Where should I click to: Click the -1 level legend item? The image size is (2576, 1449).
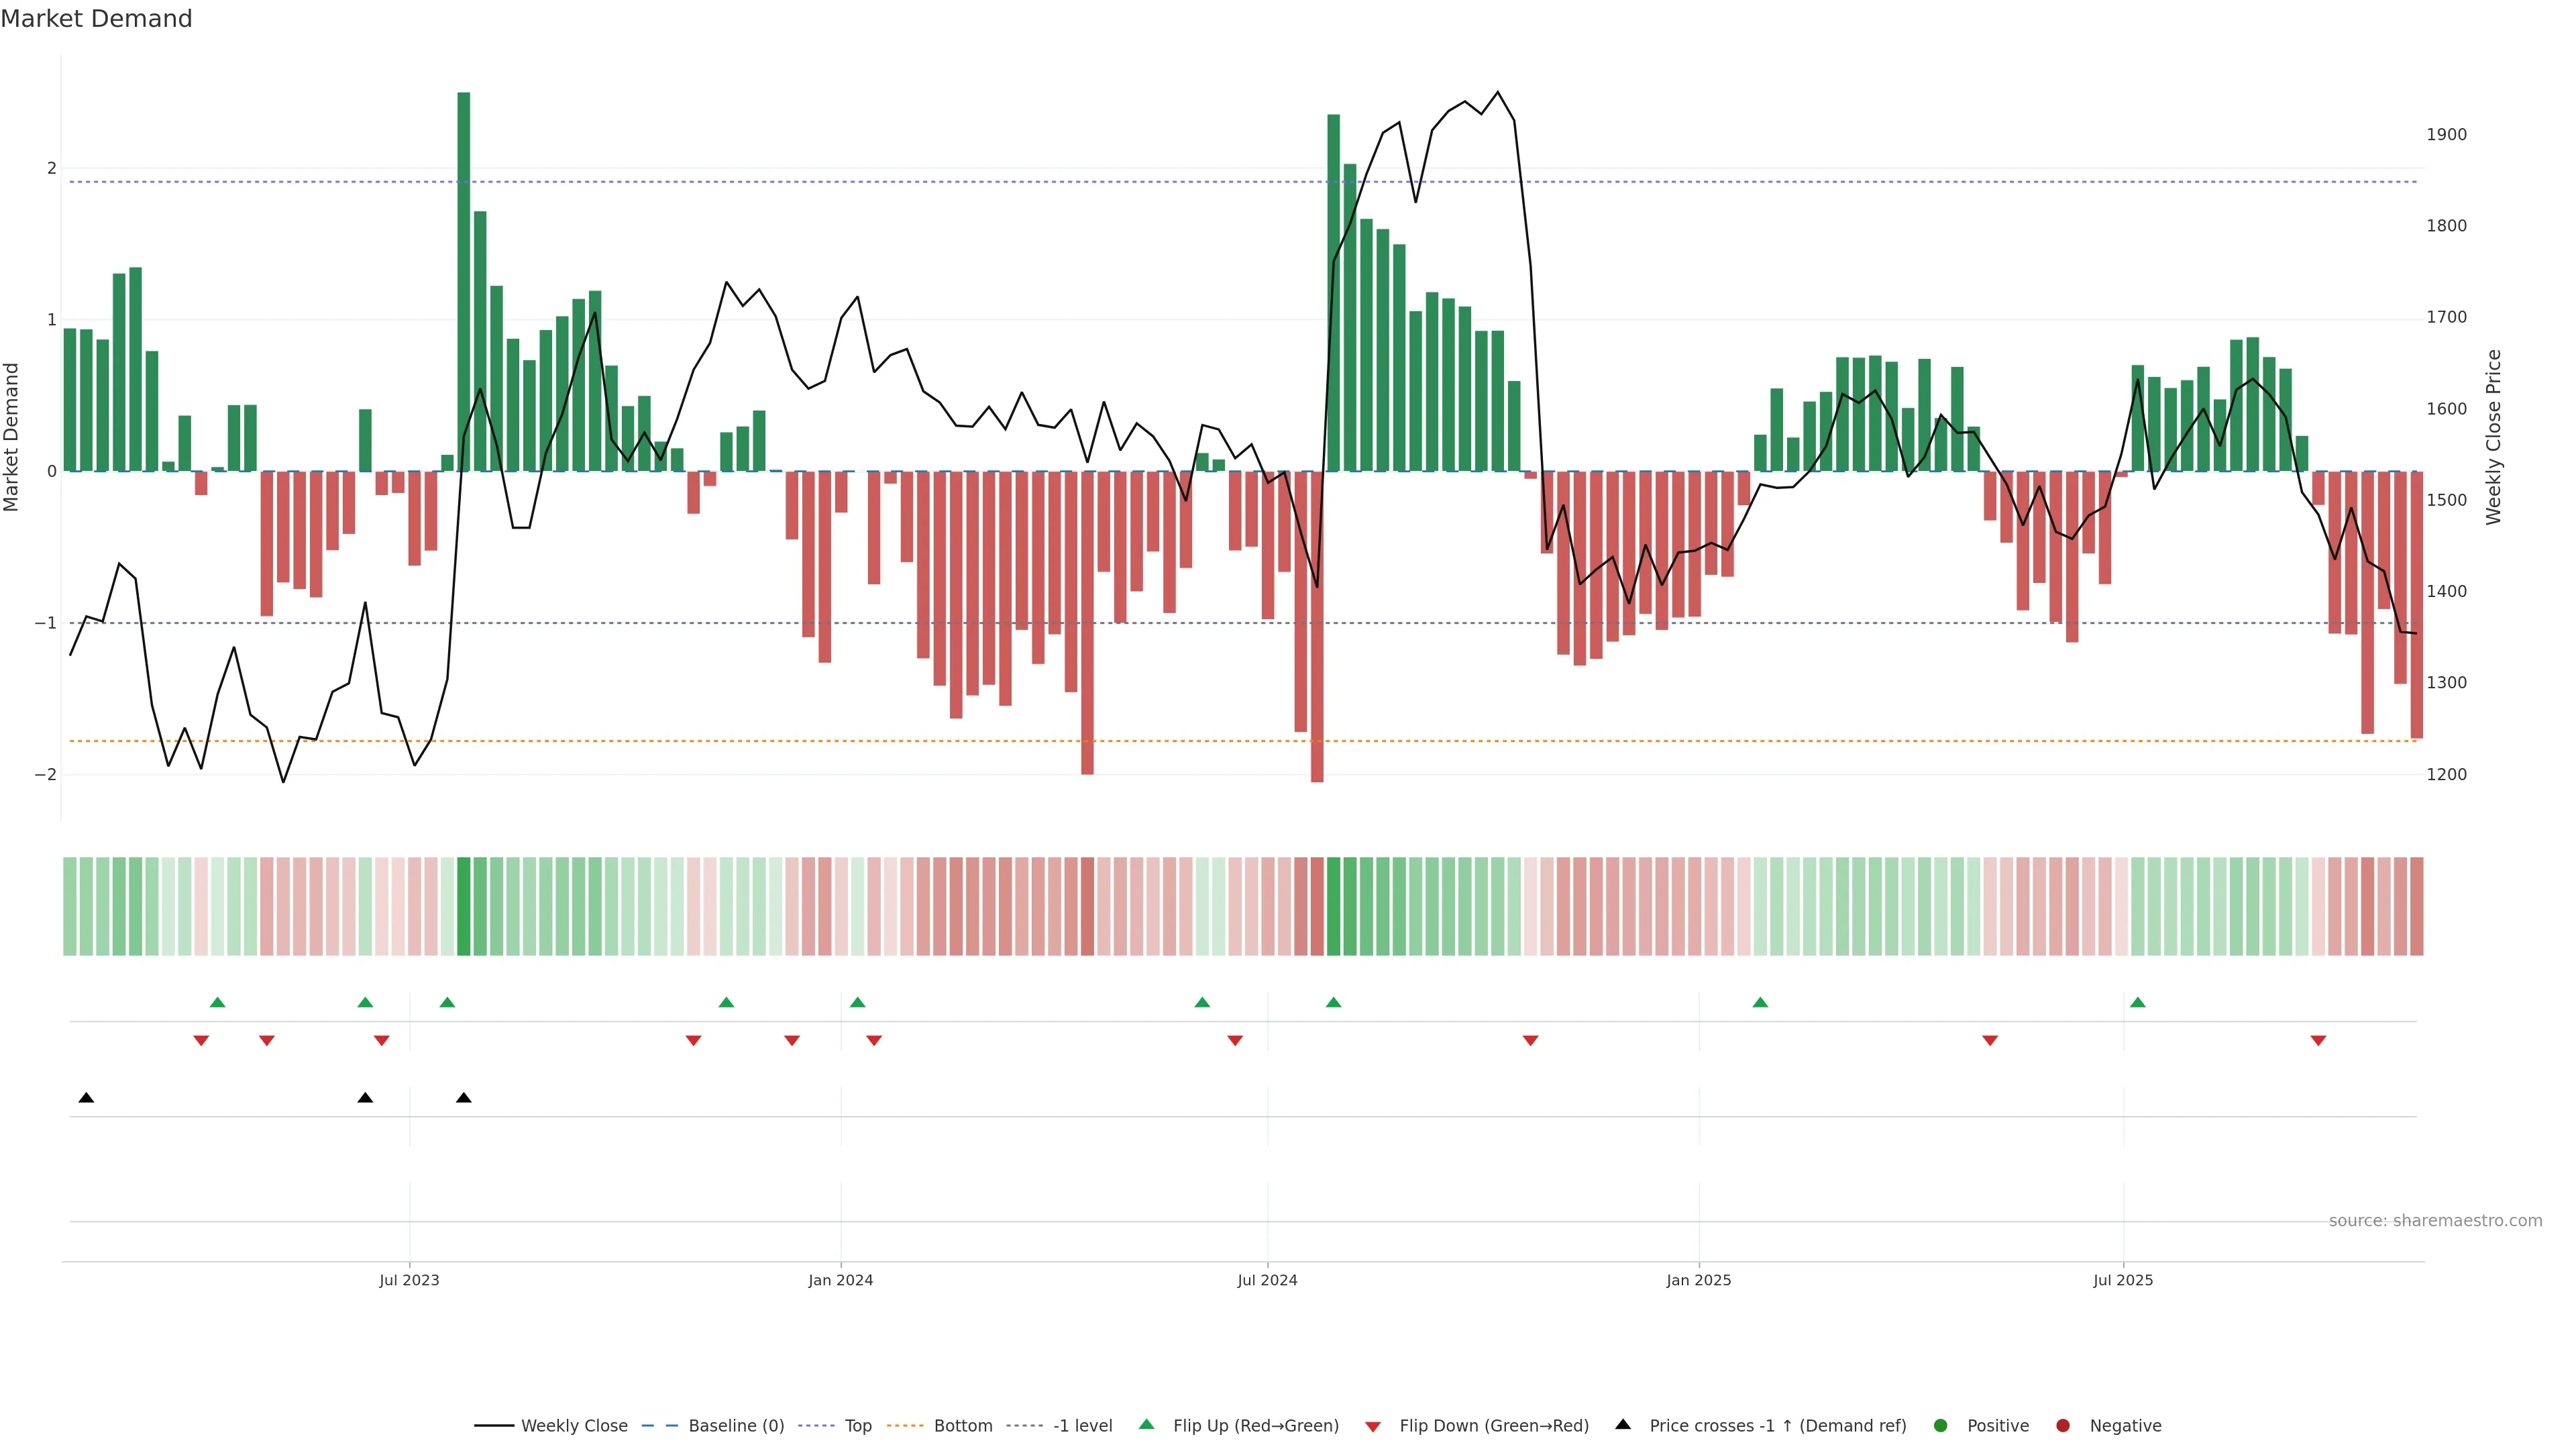(1082, 1426)
